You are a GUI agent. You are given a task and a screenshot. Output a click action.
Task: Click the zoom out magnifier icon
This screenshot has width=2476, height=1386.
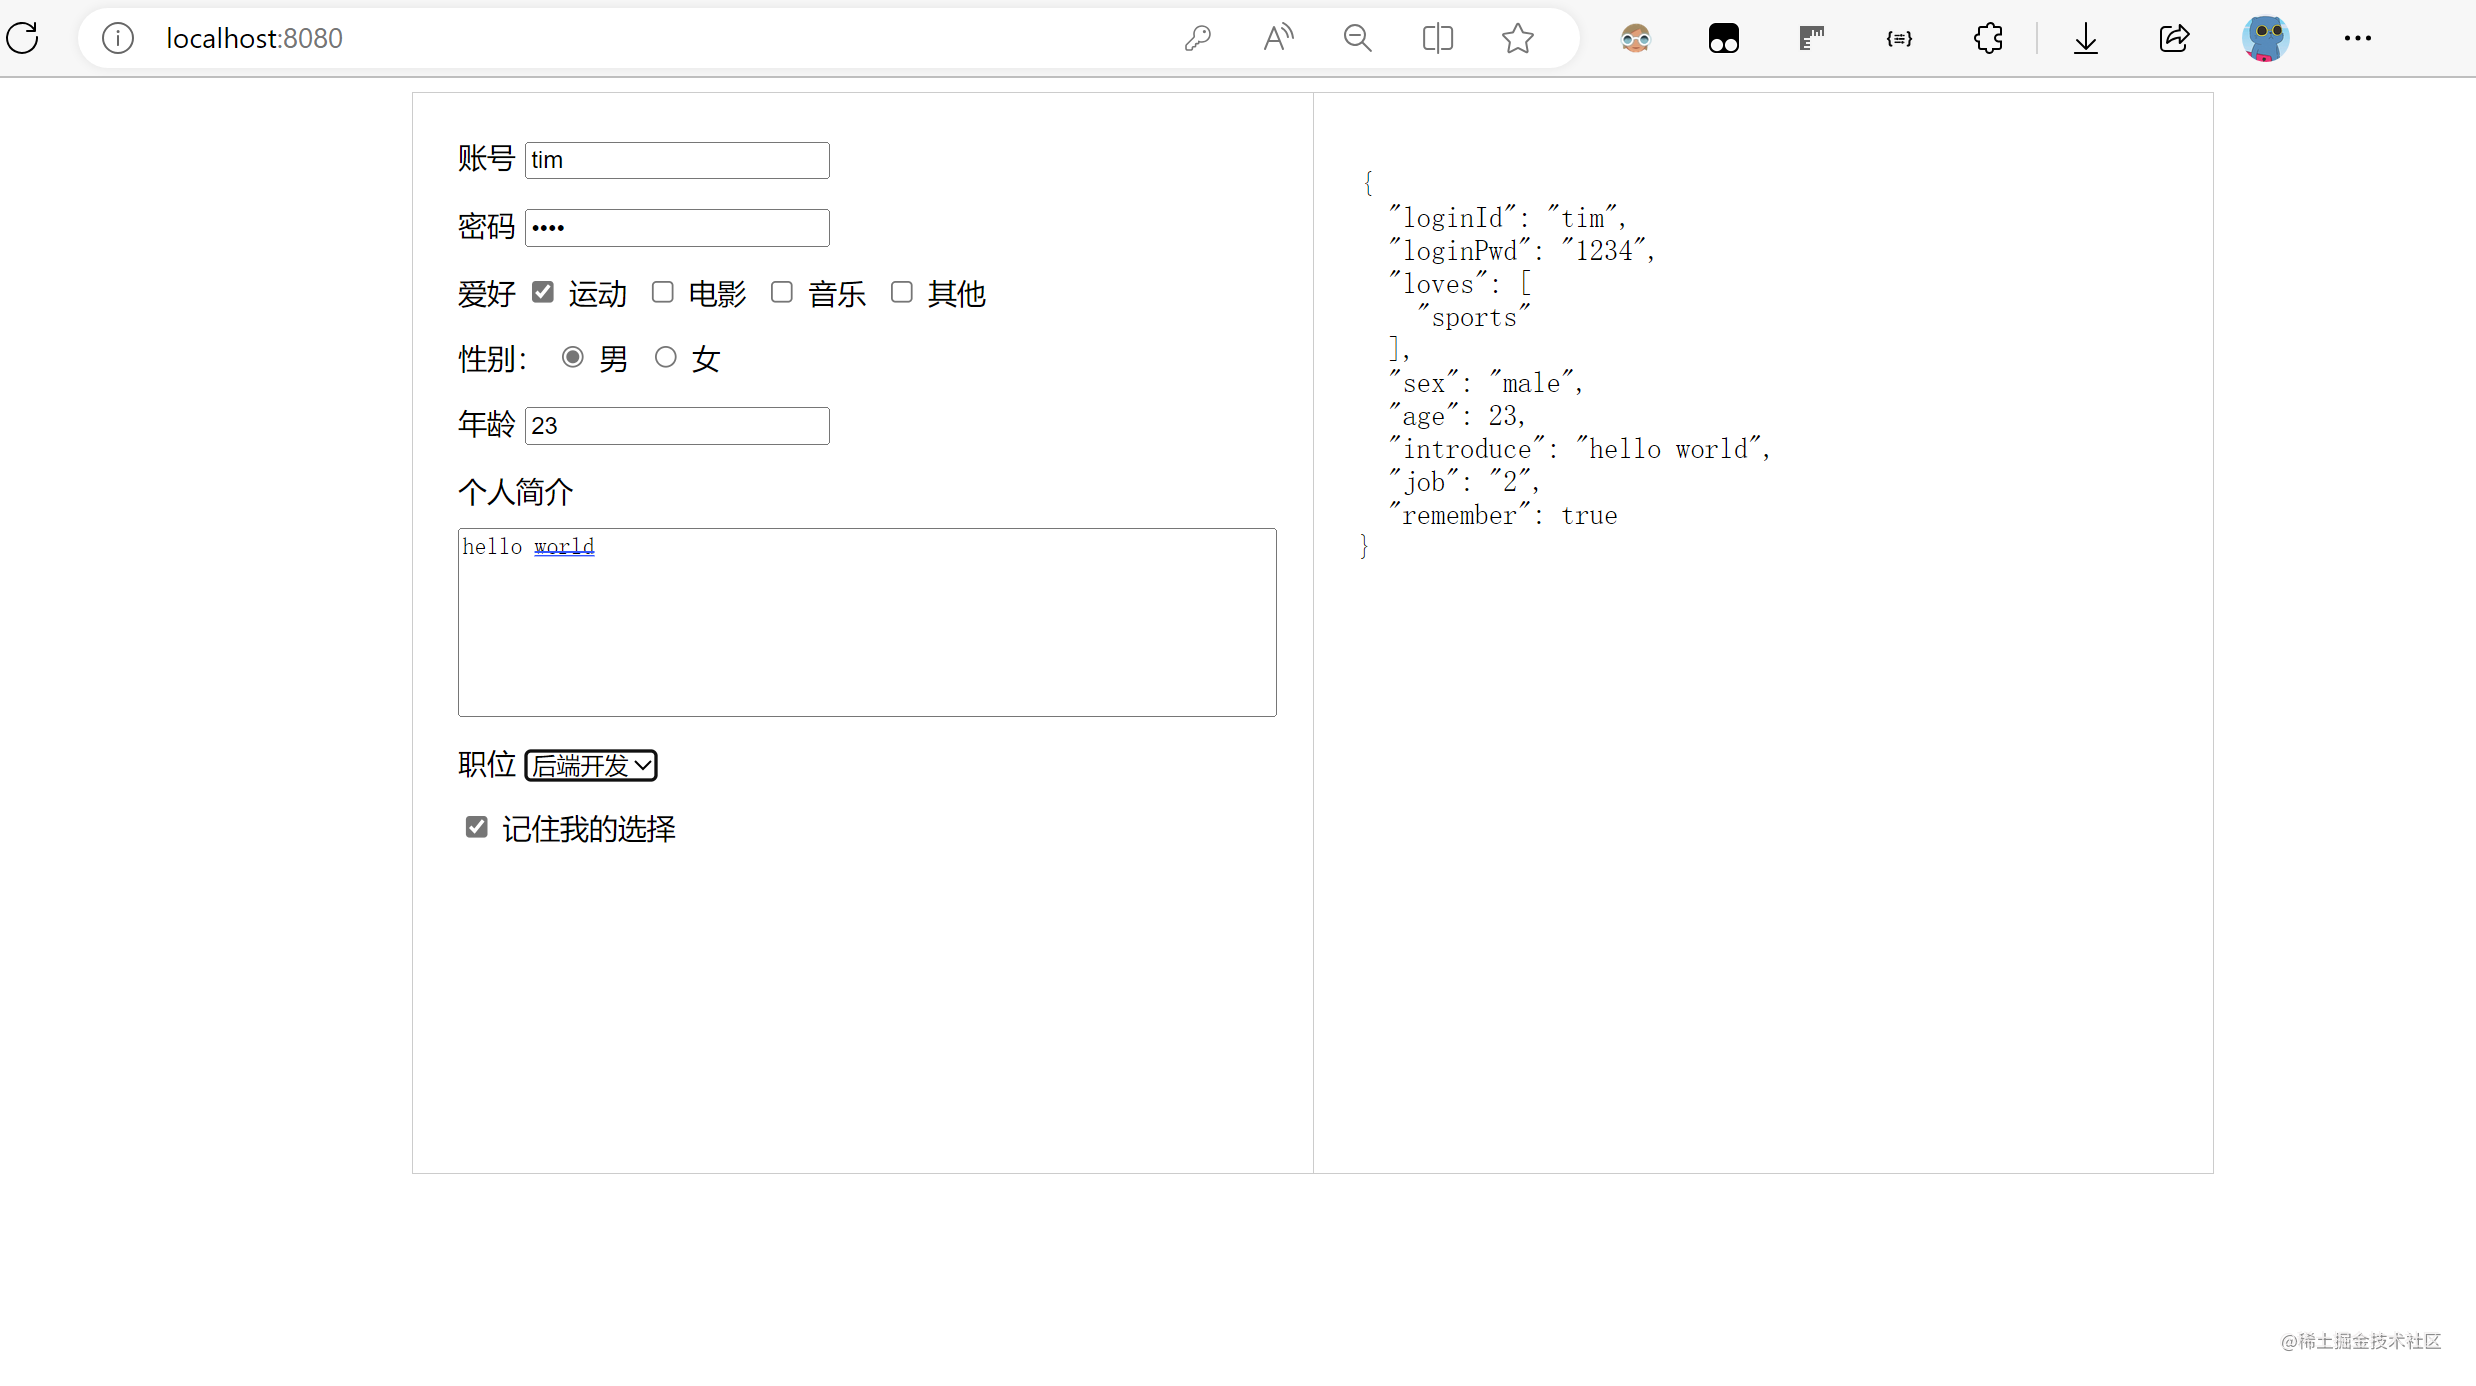(x=1357, y=38)
